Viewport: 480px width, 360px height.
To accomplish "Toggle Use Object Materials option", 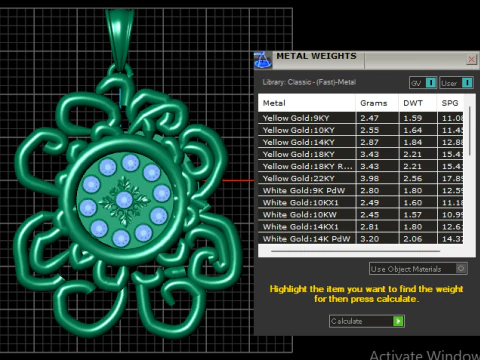I will (418, 269).
